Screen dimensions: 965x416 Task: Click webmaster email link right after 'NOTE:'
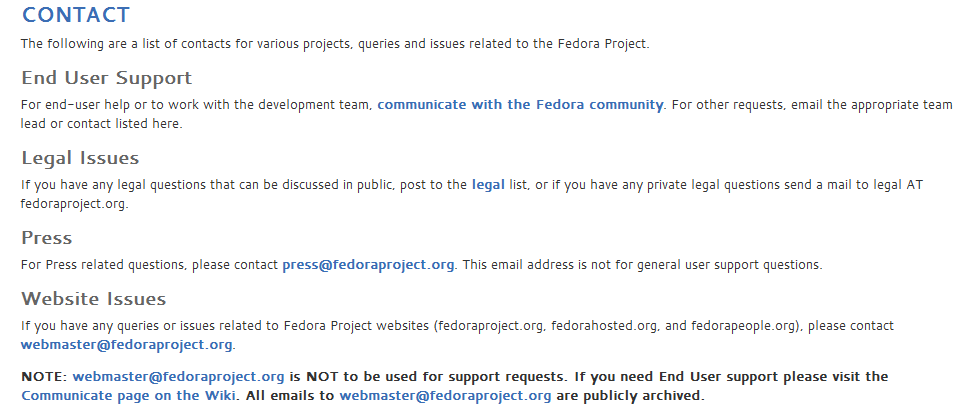pos(178,377)
